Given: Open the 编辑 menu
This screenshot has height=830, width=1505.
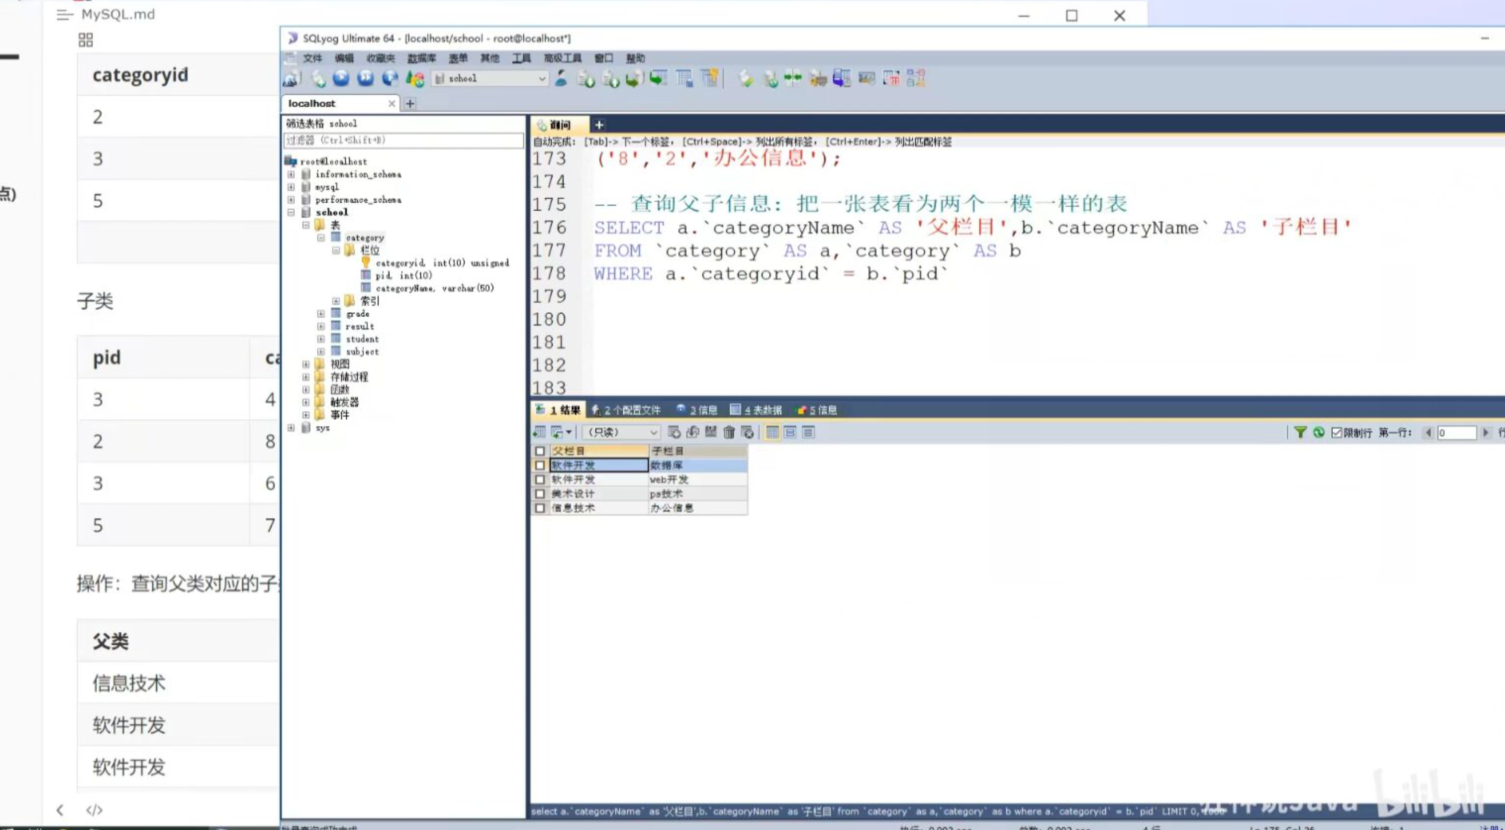Looking at the screenshot, I should [345, 59].
